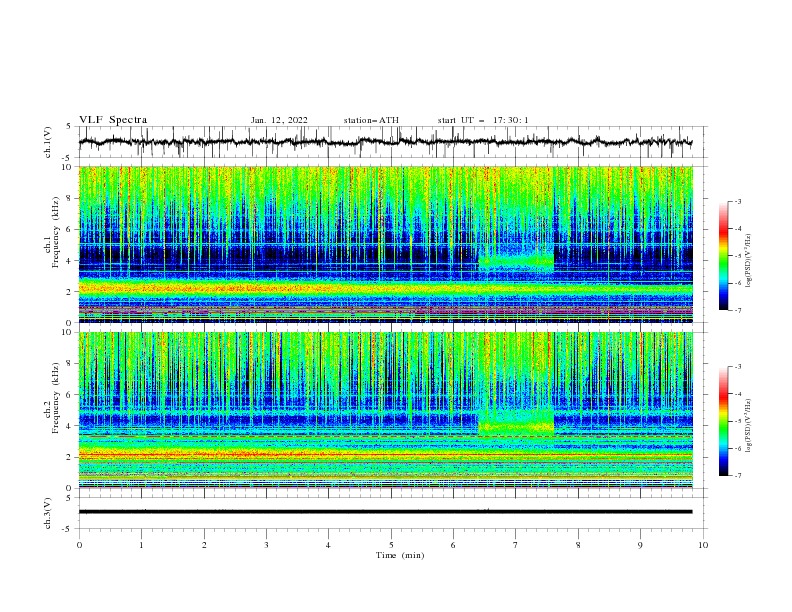The width and height of the screenshot is (792, 612).
Task: Click the "-7" tick on ch.2 colorbar
Action: pyautogui.click(x=737, y=475)
